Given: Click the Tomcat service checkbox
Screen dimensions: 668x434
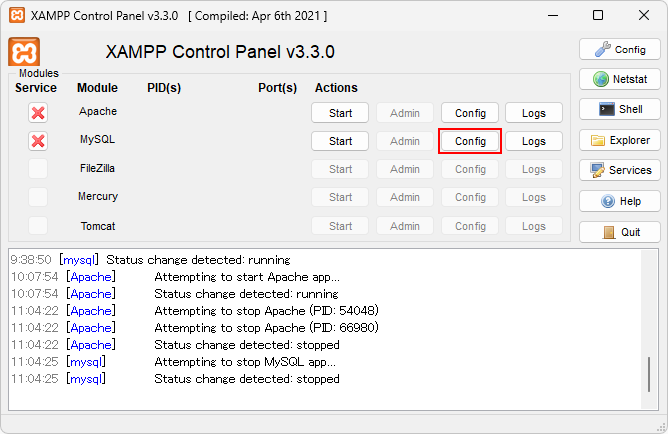Looking at the screenshot, I should [x=38, y=226].
